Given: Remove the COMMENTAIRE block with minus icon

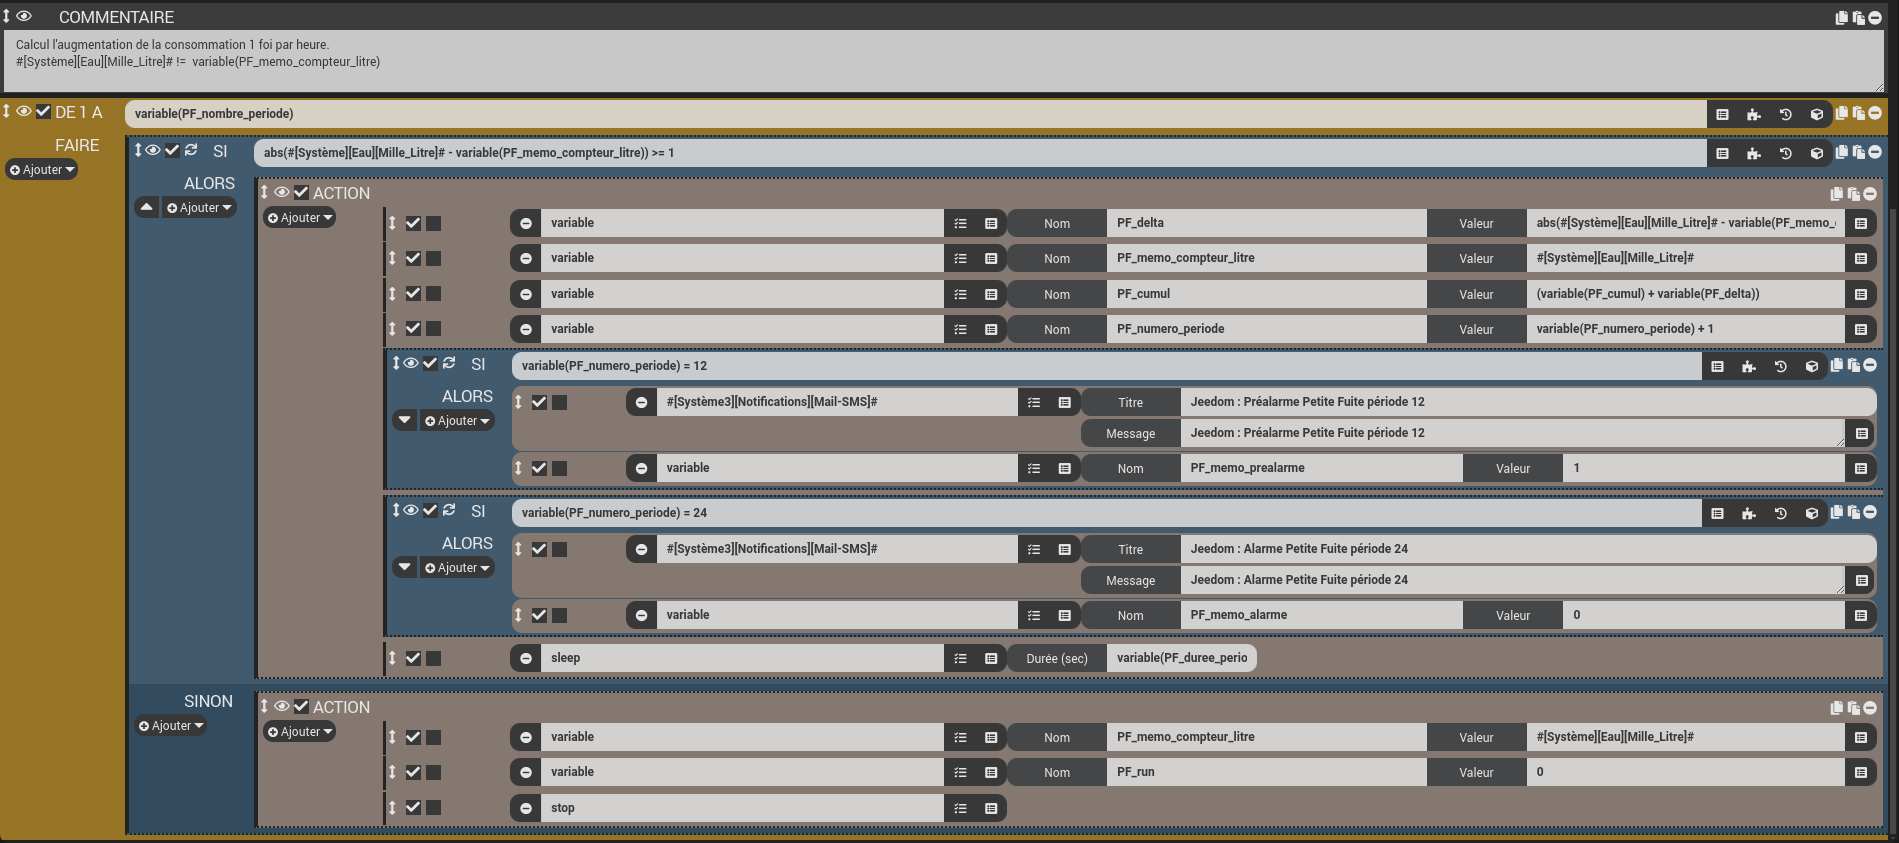Looking at the screenshot, I should (1875, 18).
